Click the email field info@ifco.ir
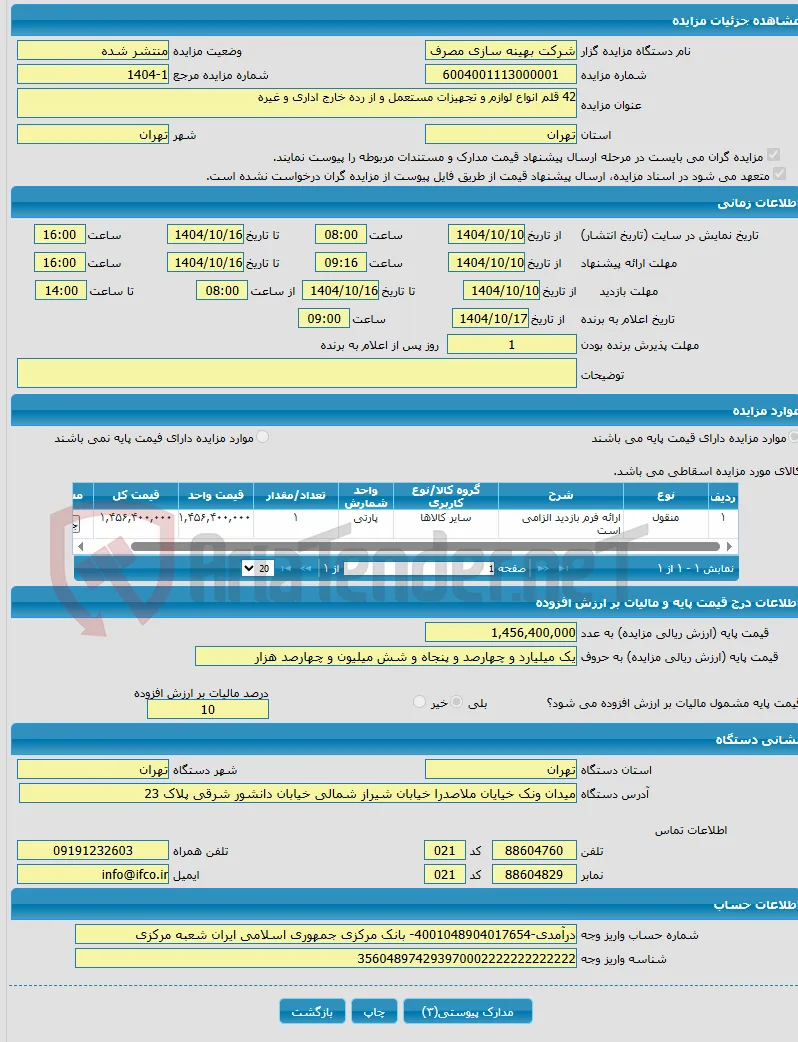798x1042 pixels. 93,875
